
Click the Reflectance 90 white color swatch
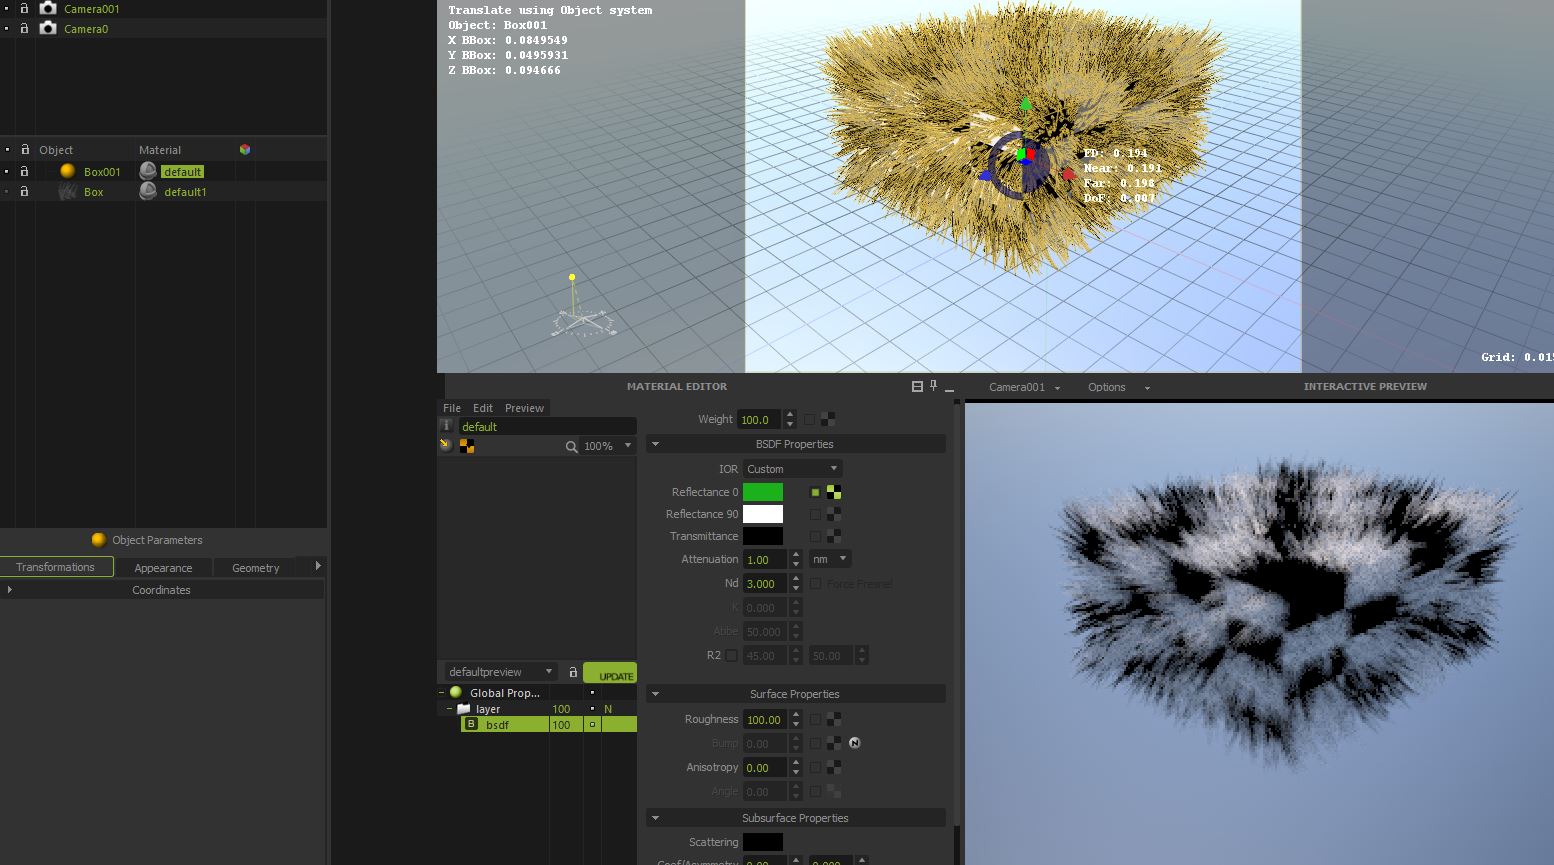pyautogui.click(x=763, y=514)
